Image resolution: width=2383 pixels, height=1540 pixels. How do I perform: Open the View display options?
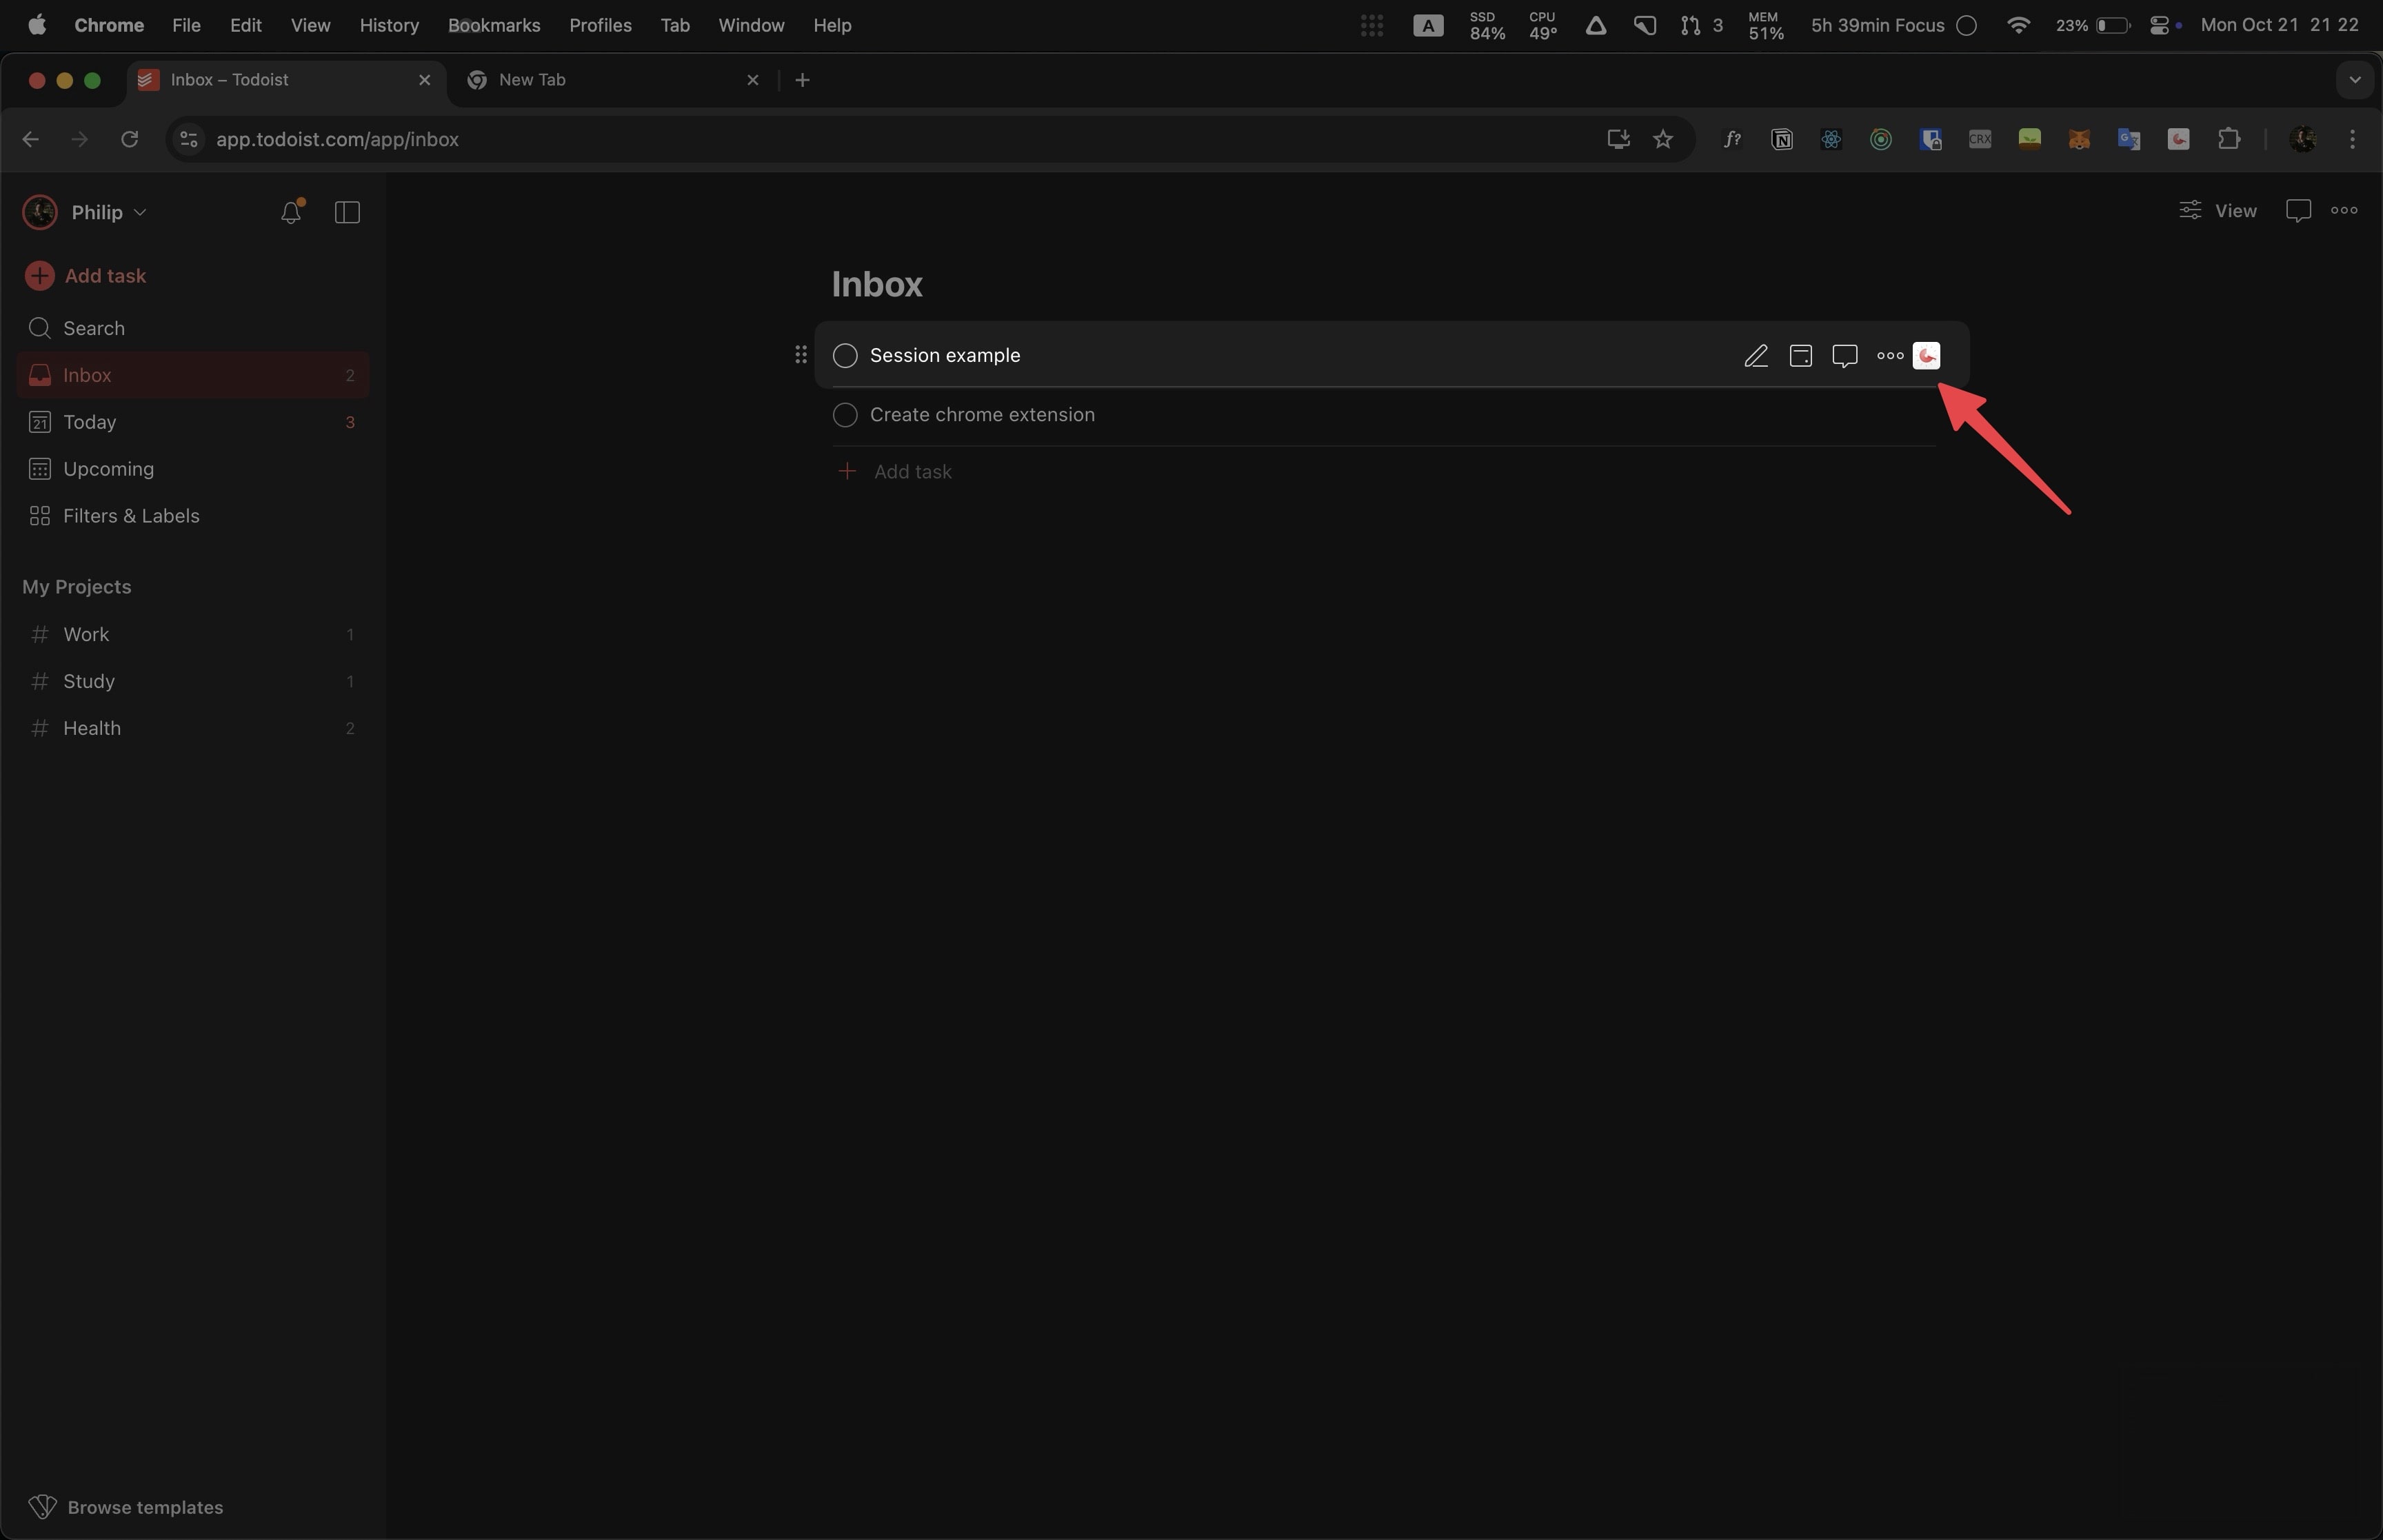pyautogui.click(x=2217, y=211)
